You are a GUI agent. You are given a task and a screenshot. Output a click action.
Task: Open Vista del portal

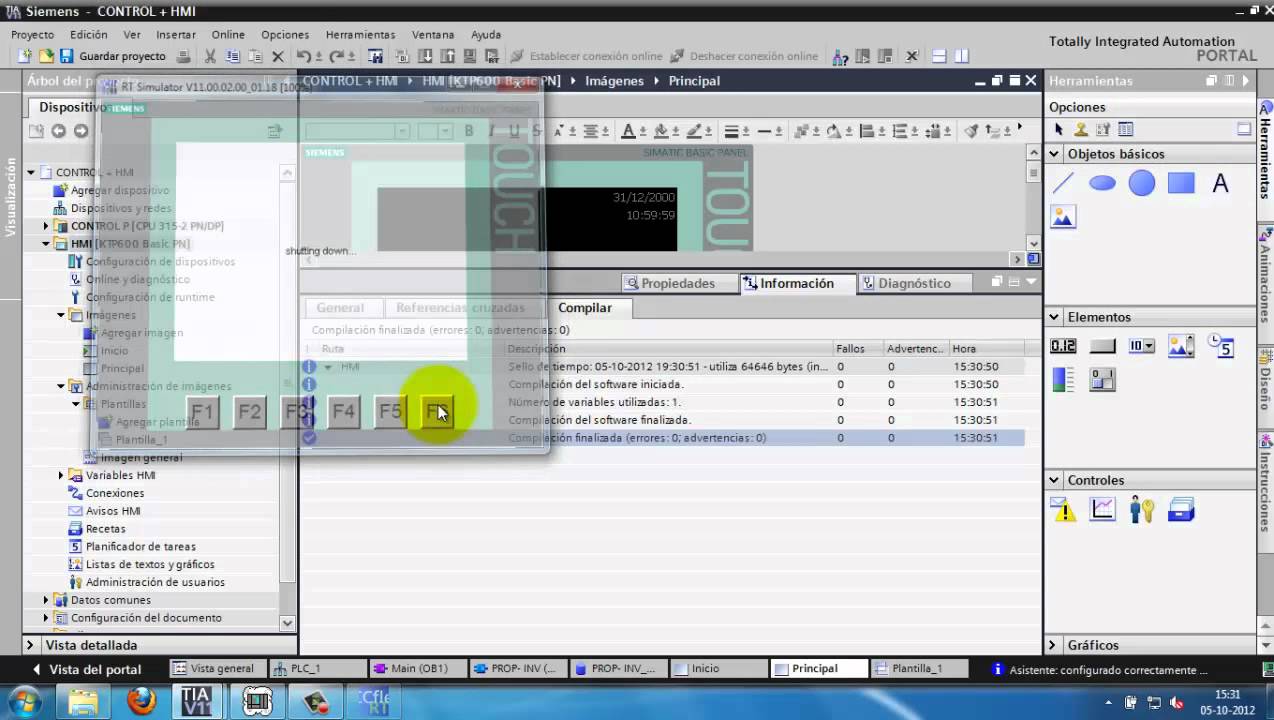tap(87, 669)
